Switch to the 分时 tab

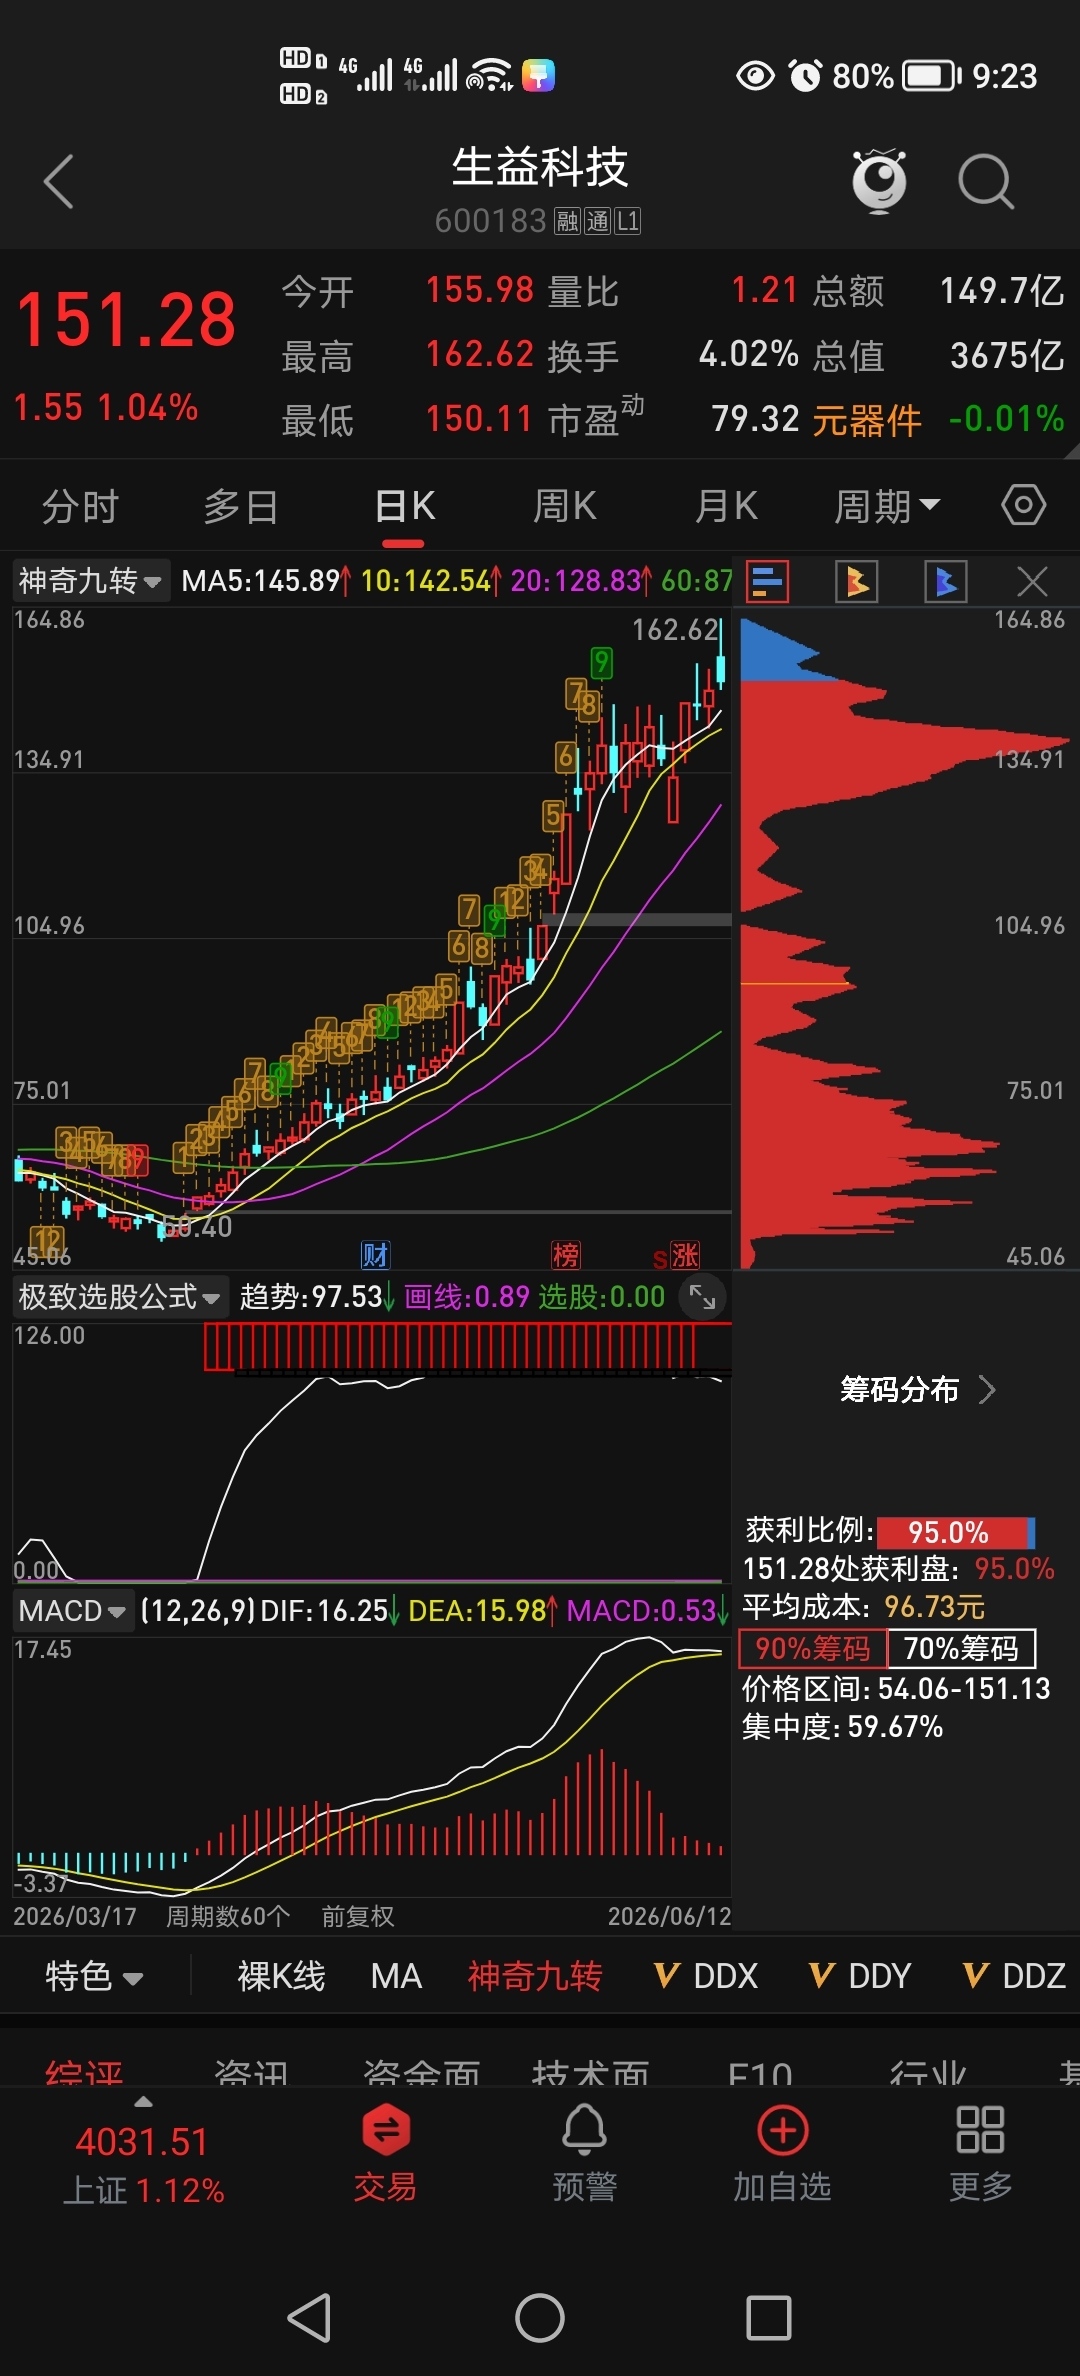80,506
